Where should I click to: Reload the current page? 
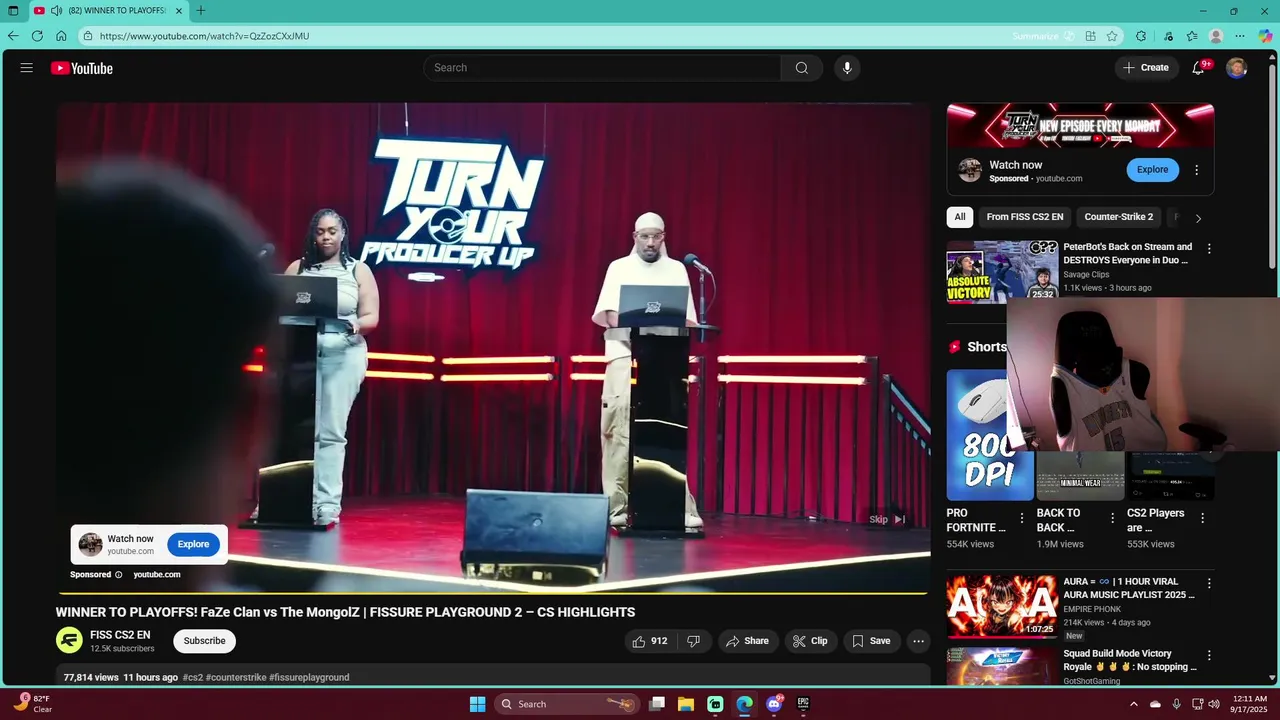click(x=37, y=36)
